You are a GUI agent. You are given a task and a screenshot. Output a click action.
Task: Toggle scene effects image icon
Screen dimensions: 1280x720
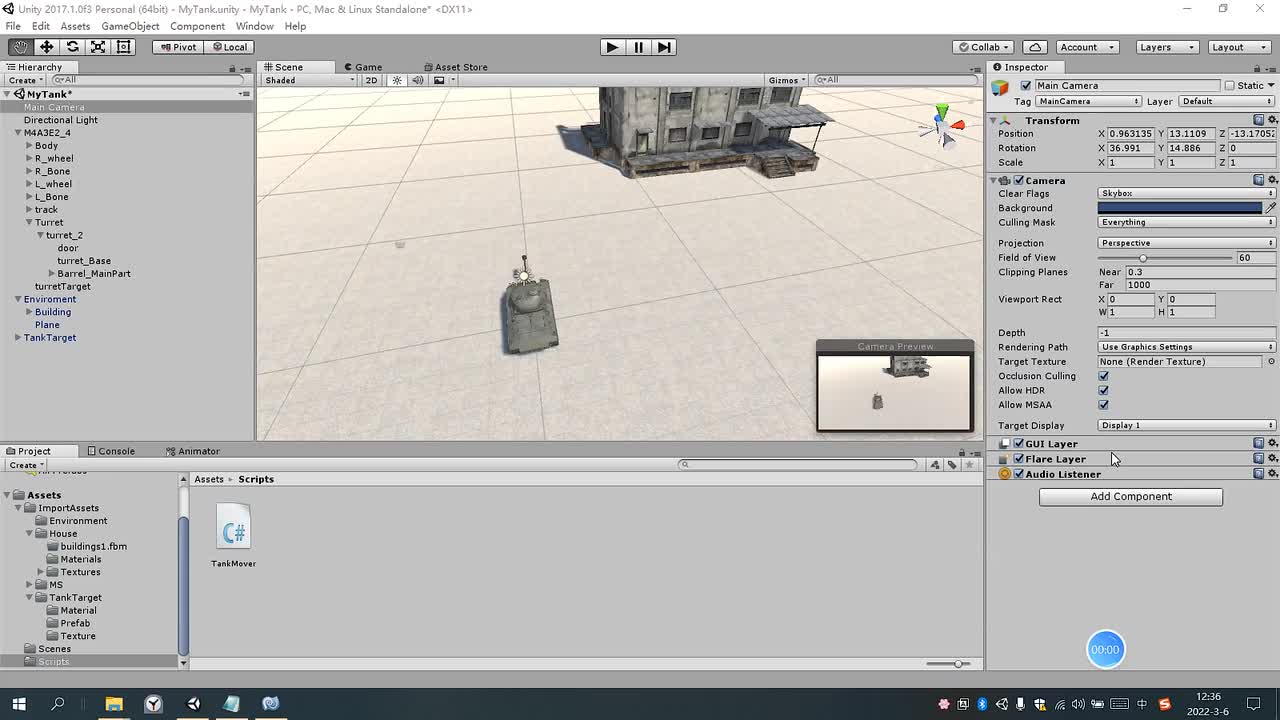pyautogui.click(x=438, y=80)
